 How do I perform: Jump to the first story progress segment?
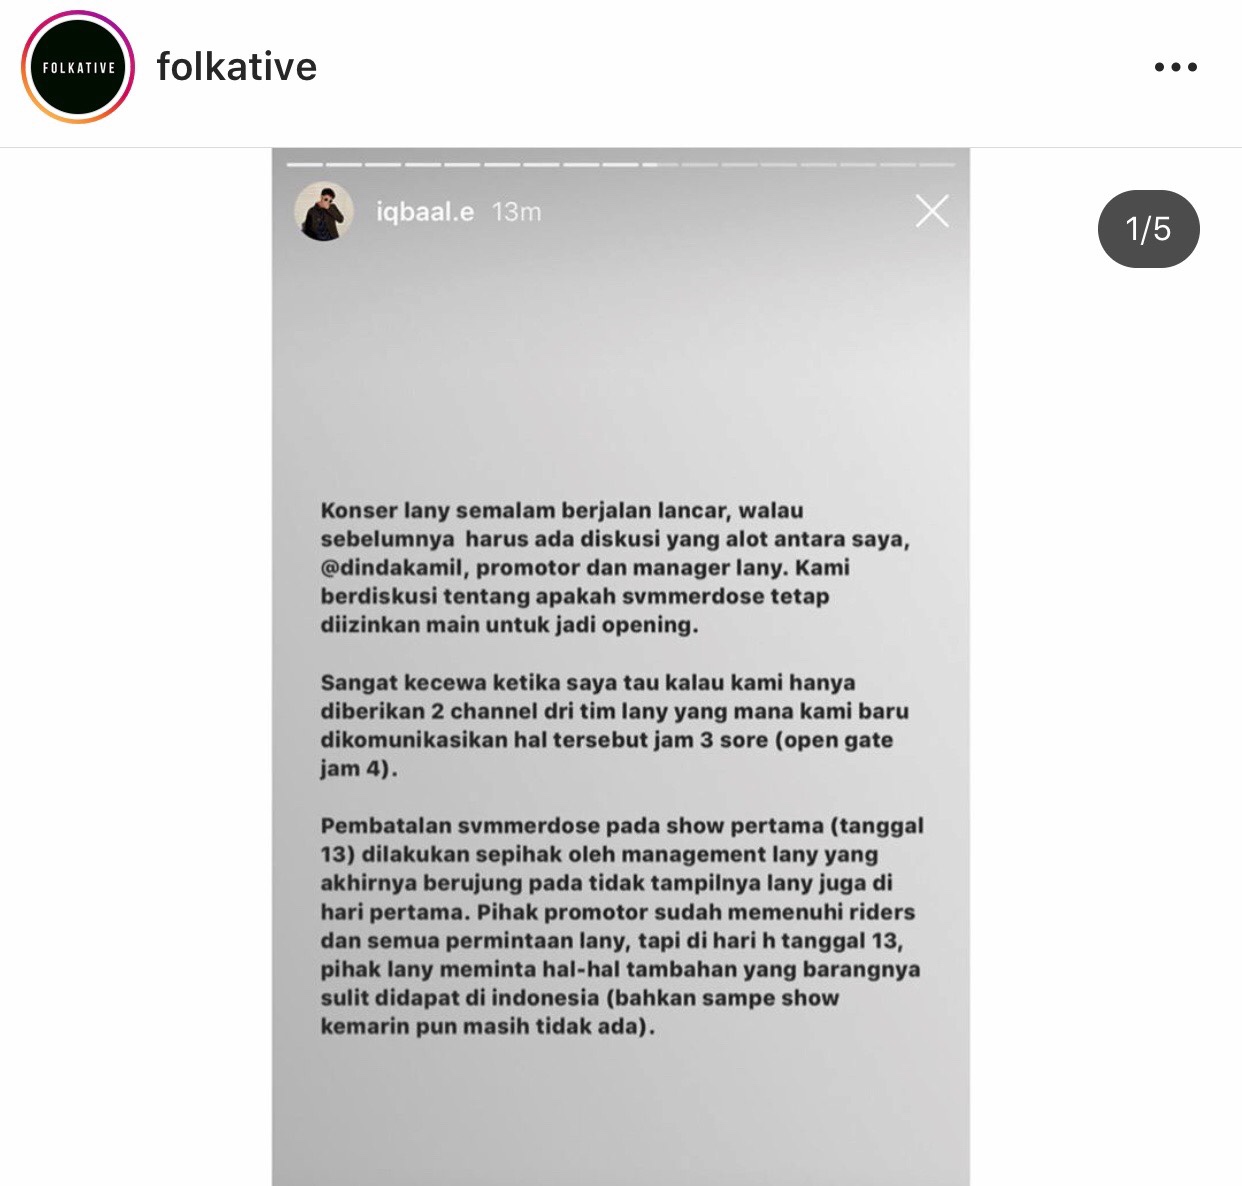[x=305, y=164]
